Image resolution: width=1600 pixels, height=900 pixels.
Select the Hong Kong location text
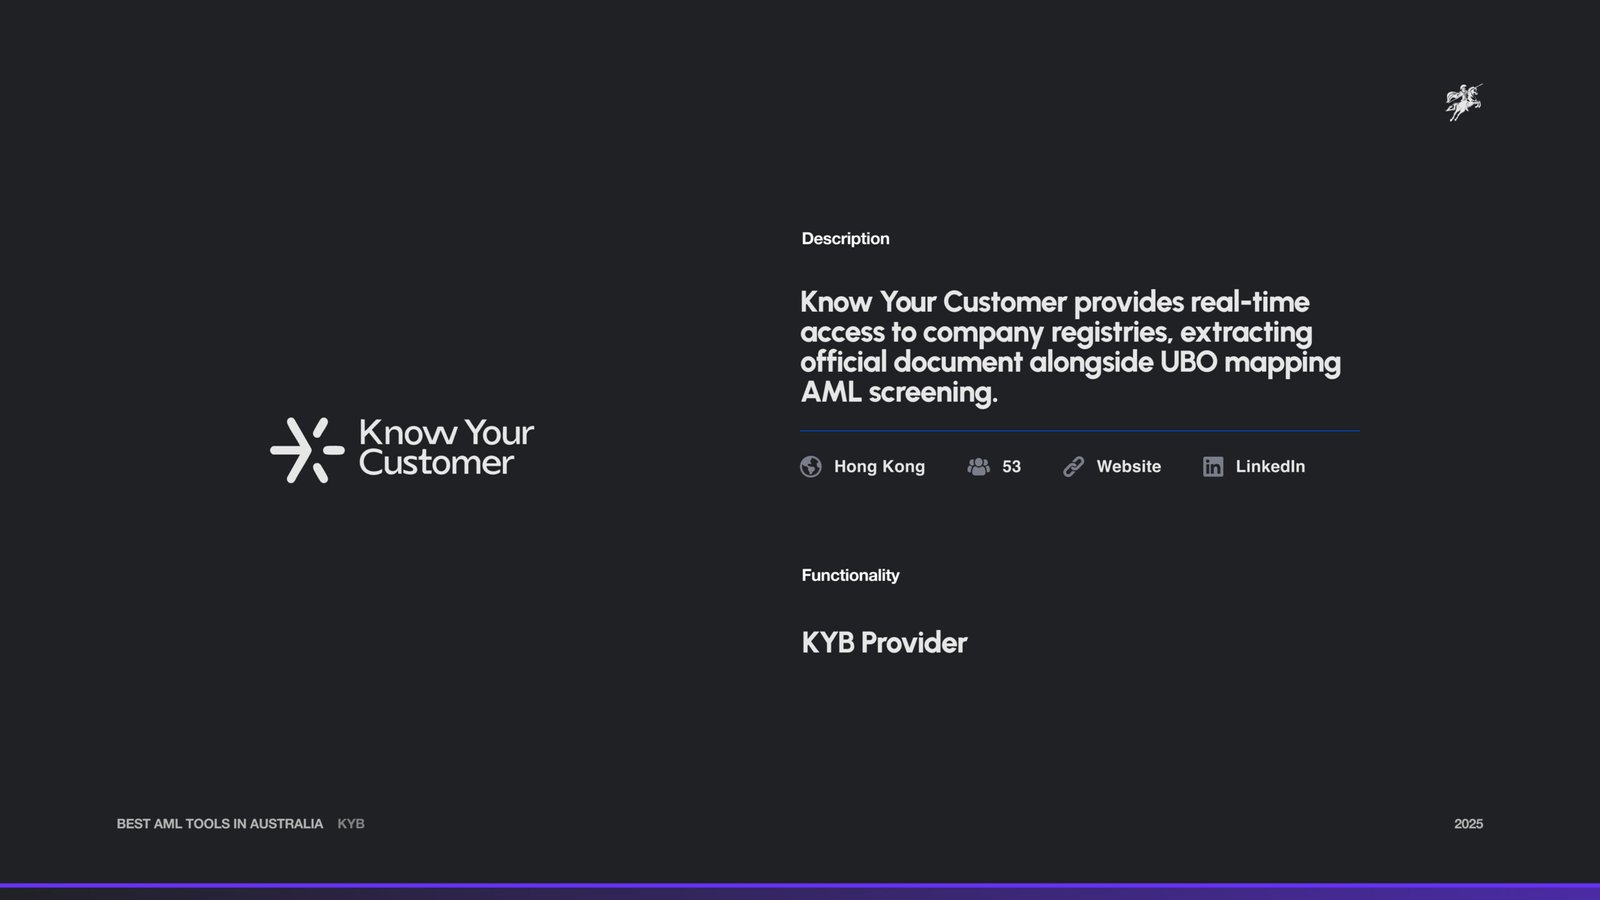click(879, 467)
